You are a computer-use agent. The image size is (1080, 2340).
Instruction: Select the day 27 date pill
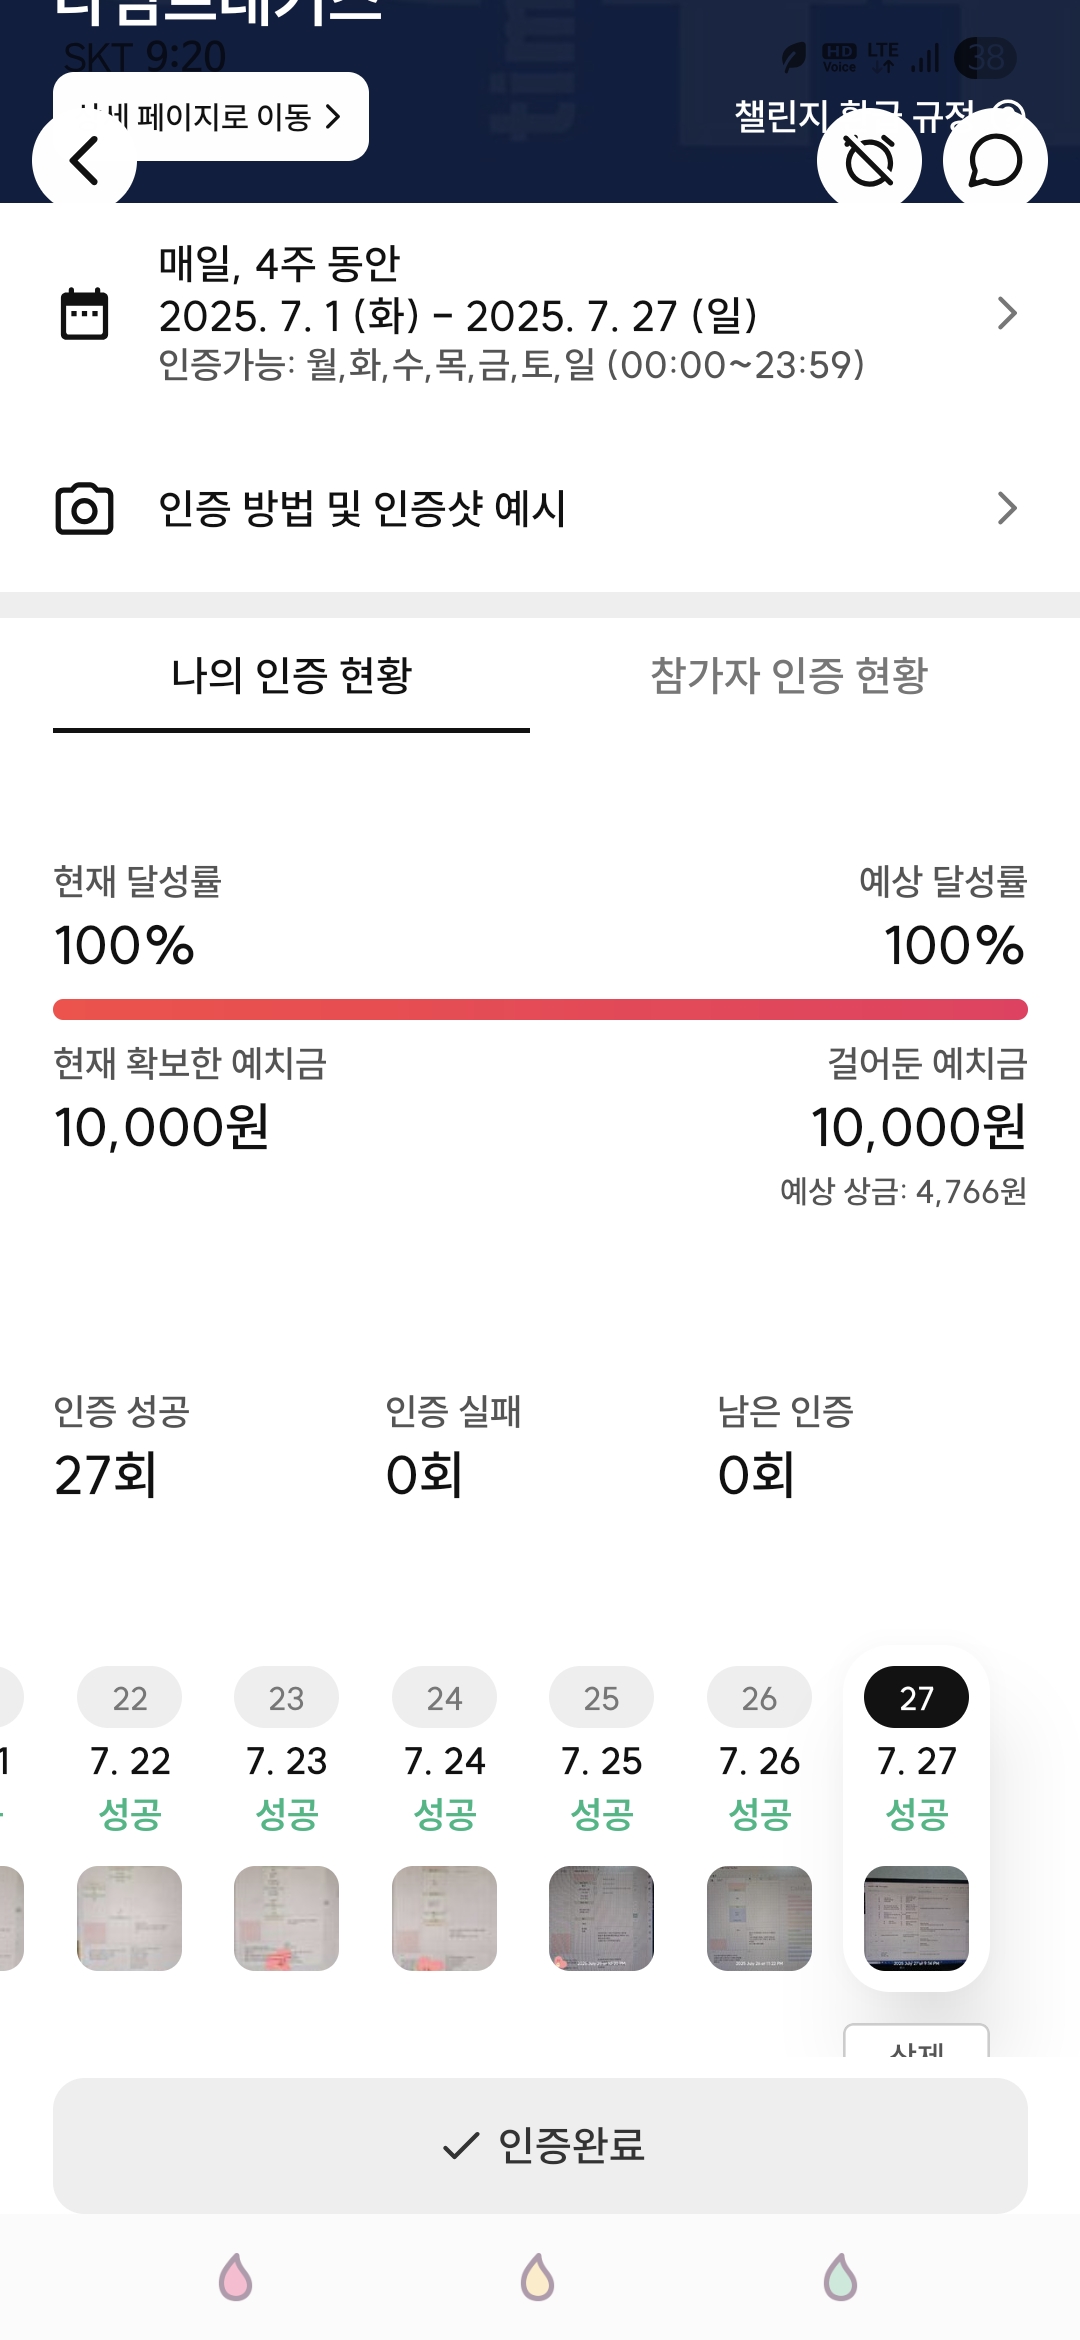916,1697
